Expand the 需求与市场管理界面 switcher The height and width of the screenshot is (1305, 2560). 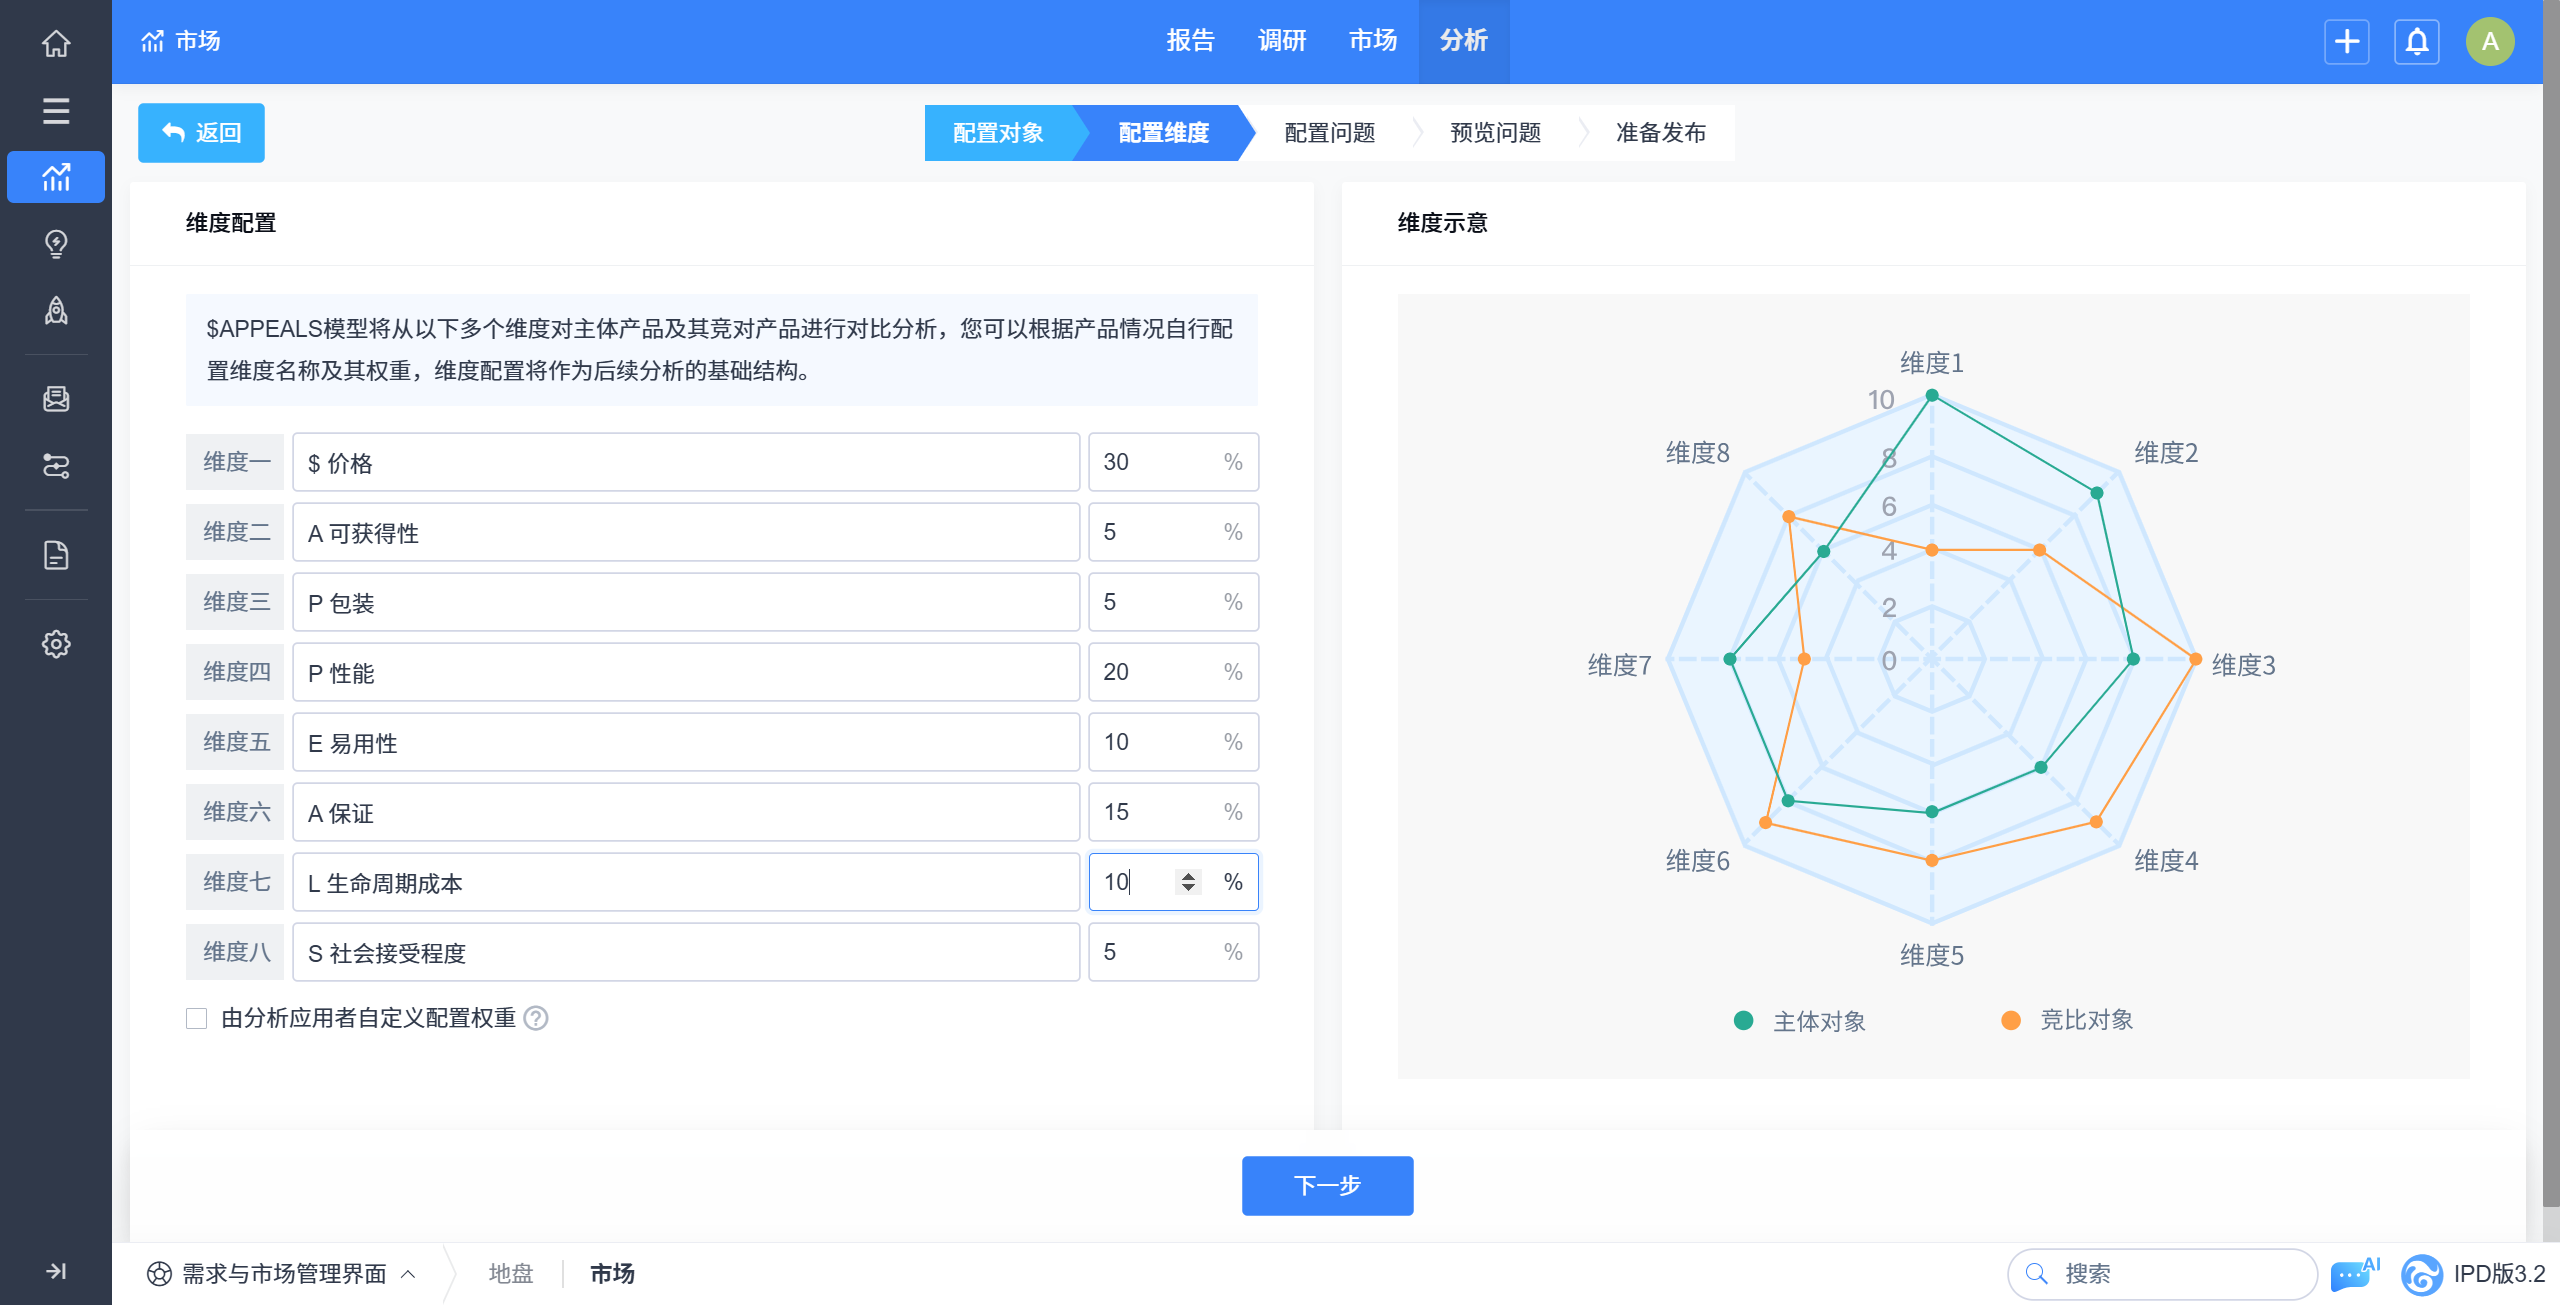(x=283, y=1274)
